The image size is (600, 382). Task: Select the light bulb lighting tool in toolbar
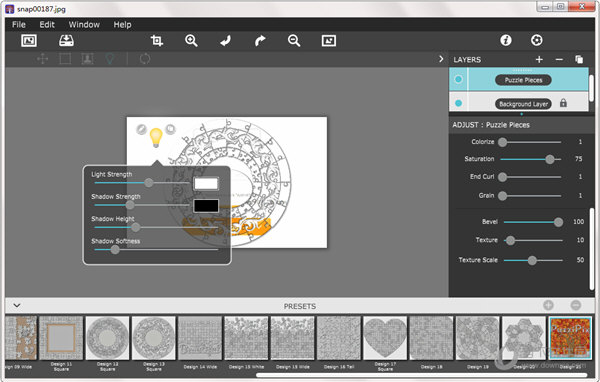[x=110, y=59]
